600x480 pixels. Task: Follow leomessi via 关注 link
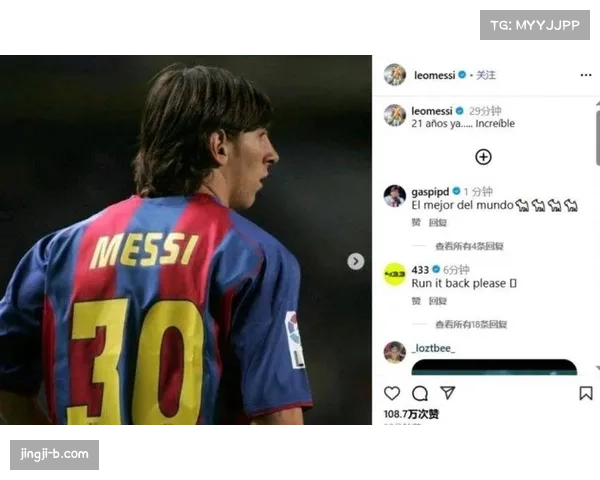tap(486, 75)
